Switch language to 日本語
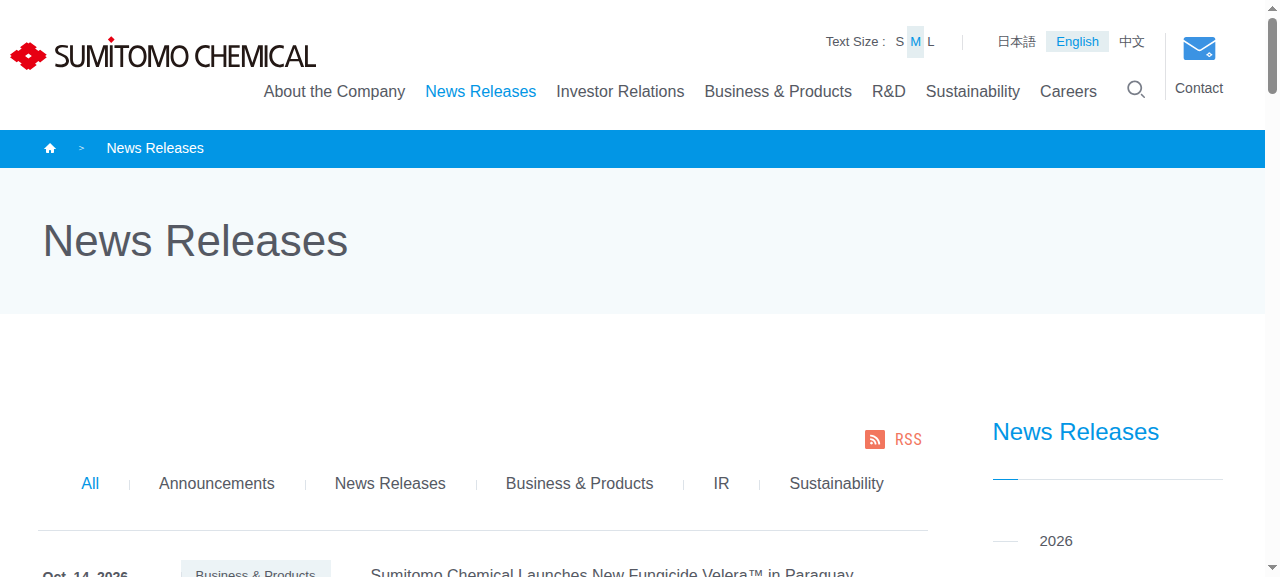Viewport: 1280px width, 577px height. 1016,42
